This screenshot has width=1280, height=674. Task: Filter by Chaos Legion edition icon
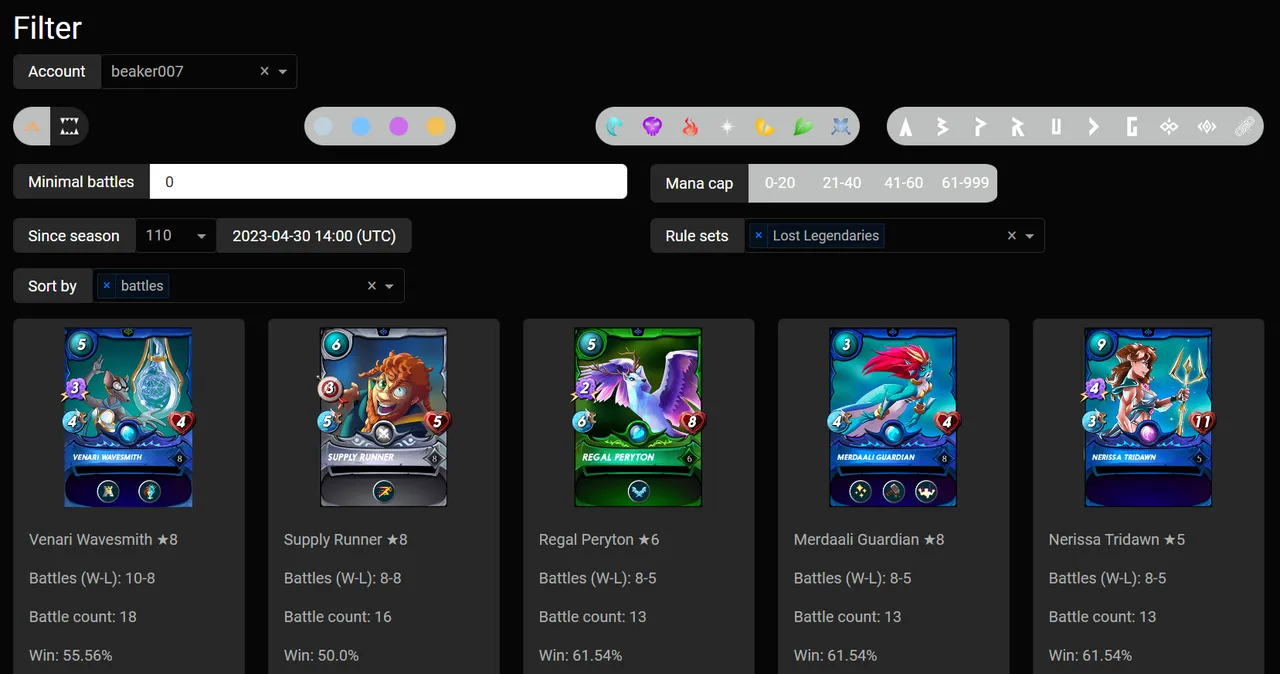pyautogui.click(x=1169, y=127)
